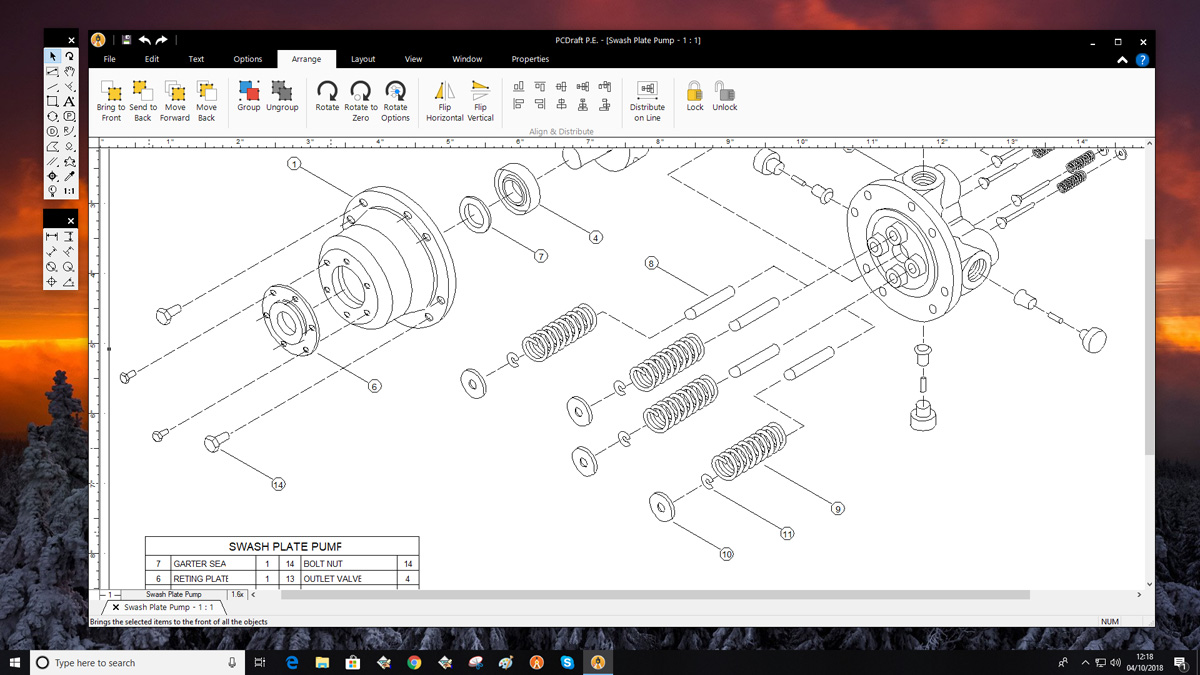The width and height of the screenshot is (1200, 675).
Task: Open the Properties tab
Action: tap(530, 59)
